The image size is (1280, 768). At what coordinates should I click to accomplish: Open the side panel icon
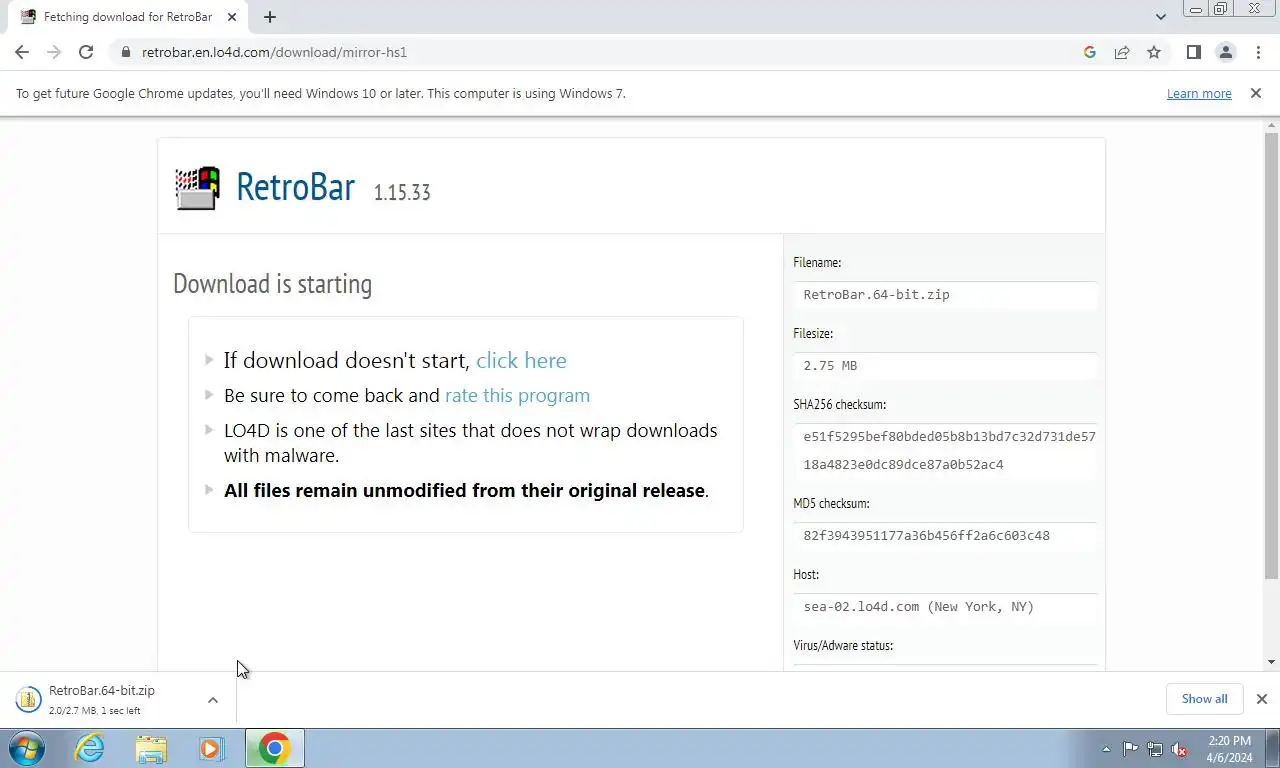tap(1193, 52)
